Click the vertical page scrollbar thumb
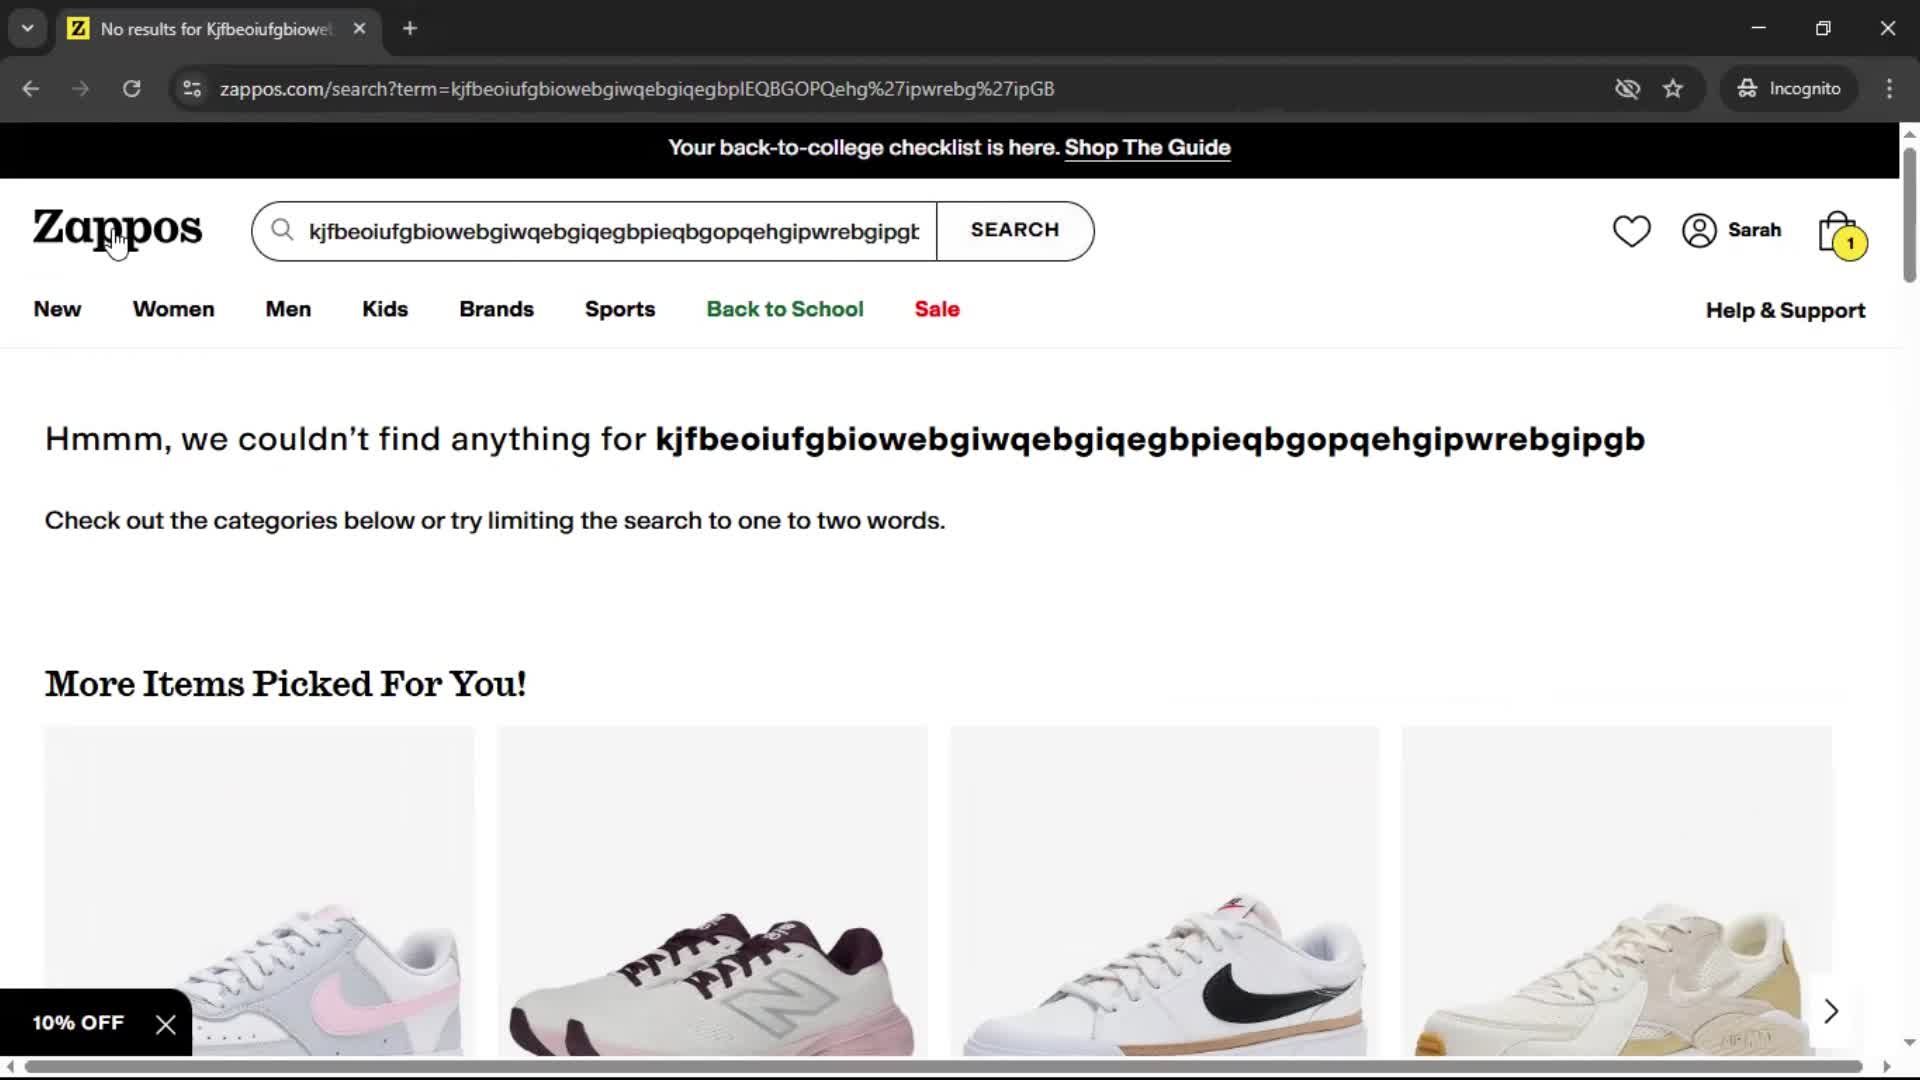Image resolution: width=1920 pixels, height=1080 pixels. point(1909,215)
